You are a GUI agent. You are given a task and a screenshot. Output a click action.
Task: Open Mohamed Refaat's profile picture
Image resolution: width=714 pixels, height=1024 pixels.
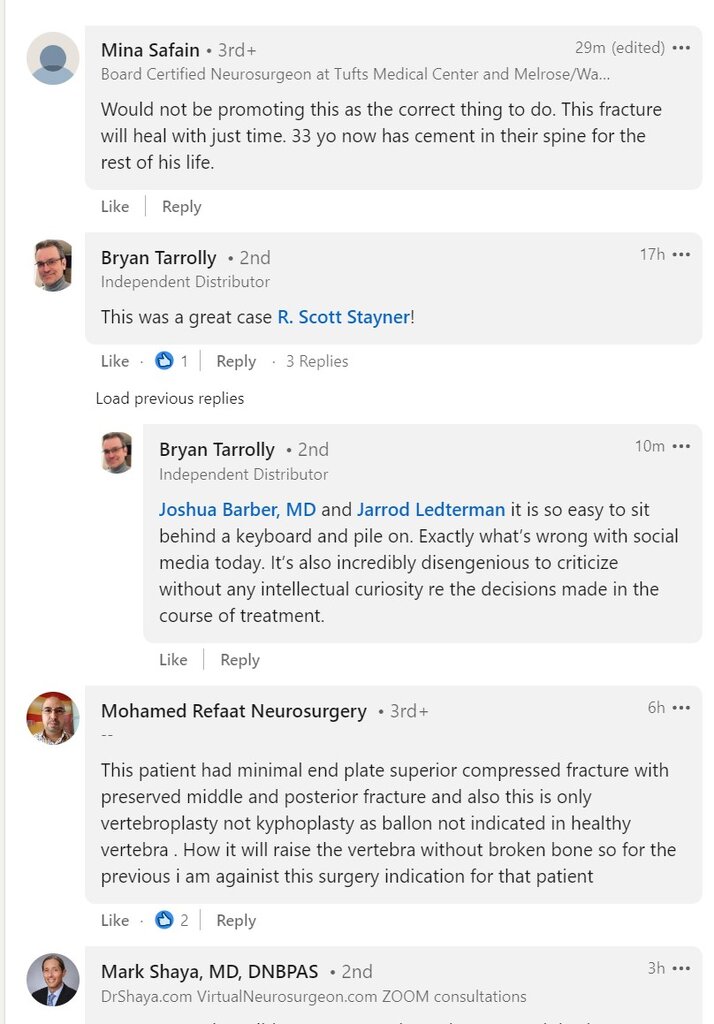[53, 718]
